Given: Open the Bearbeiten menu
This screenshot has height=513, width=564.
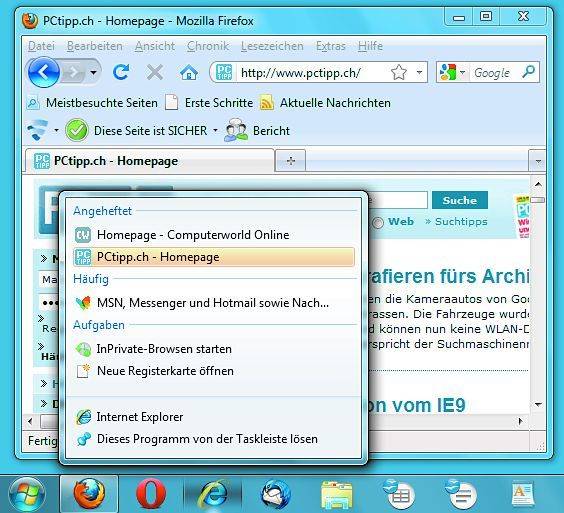Looking at the screenshot, I should pyautogui.click(x=95, y=46).
